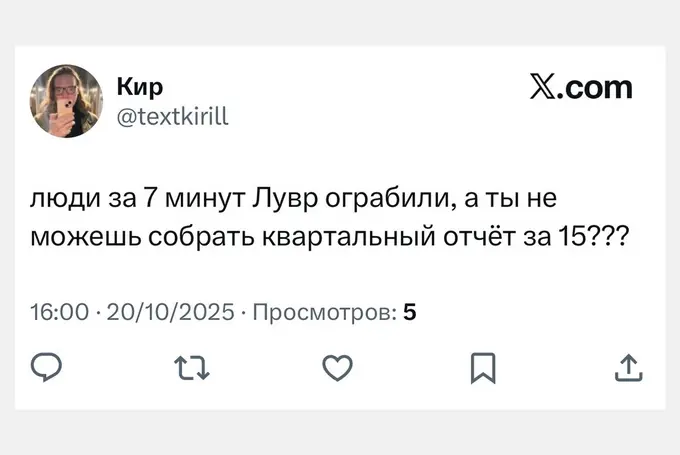Repost the tweet using the arrows icon

tap(194, 368)
